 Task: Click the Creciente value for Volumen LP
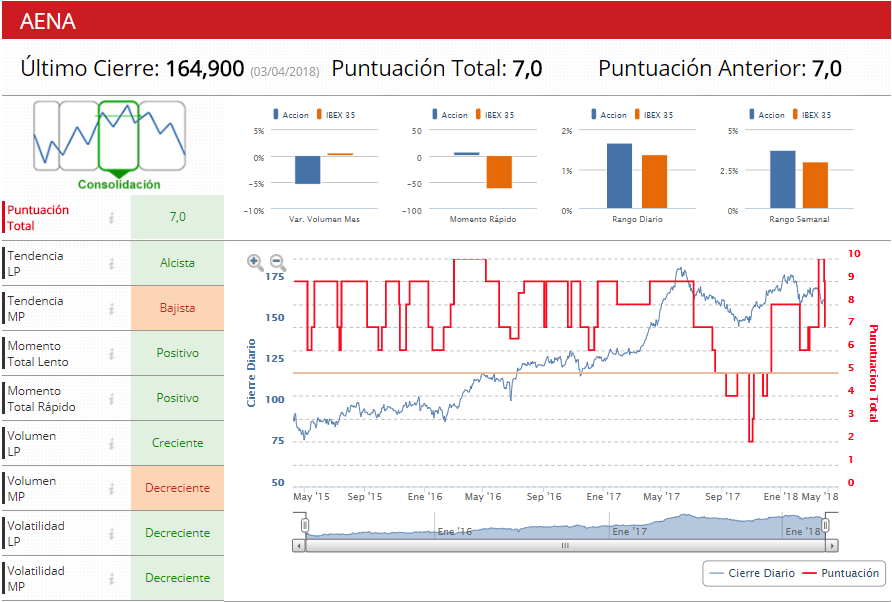[x=177, y=443]
